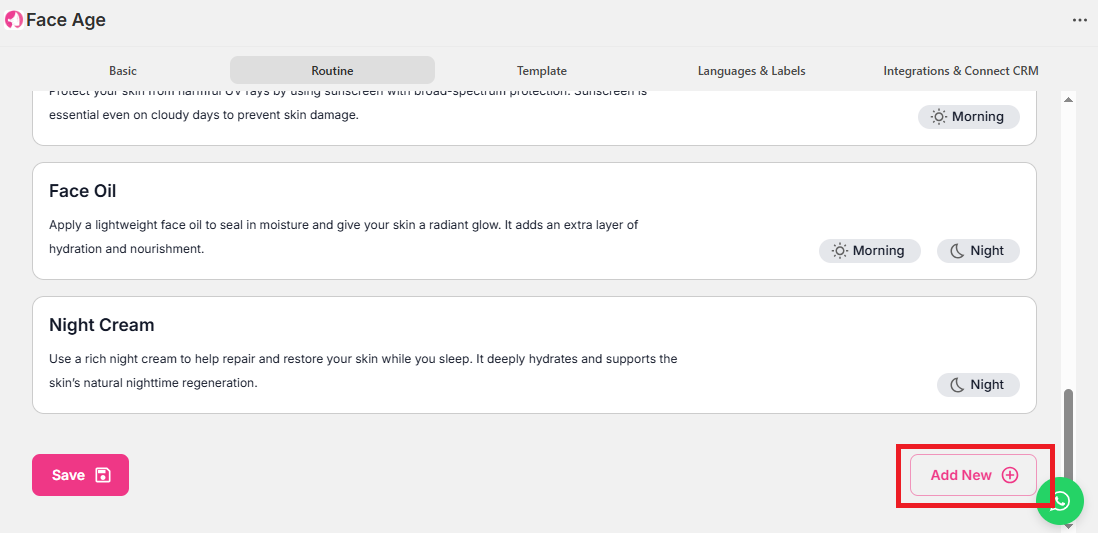Click the Add New button
The image size is (1098, 533).
pyautogui.click(x=973, y=475)
